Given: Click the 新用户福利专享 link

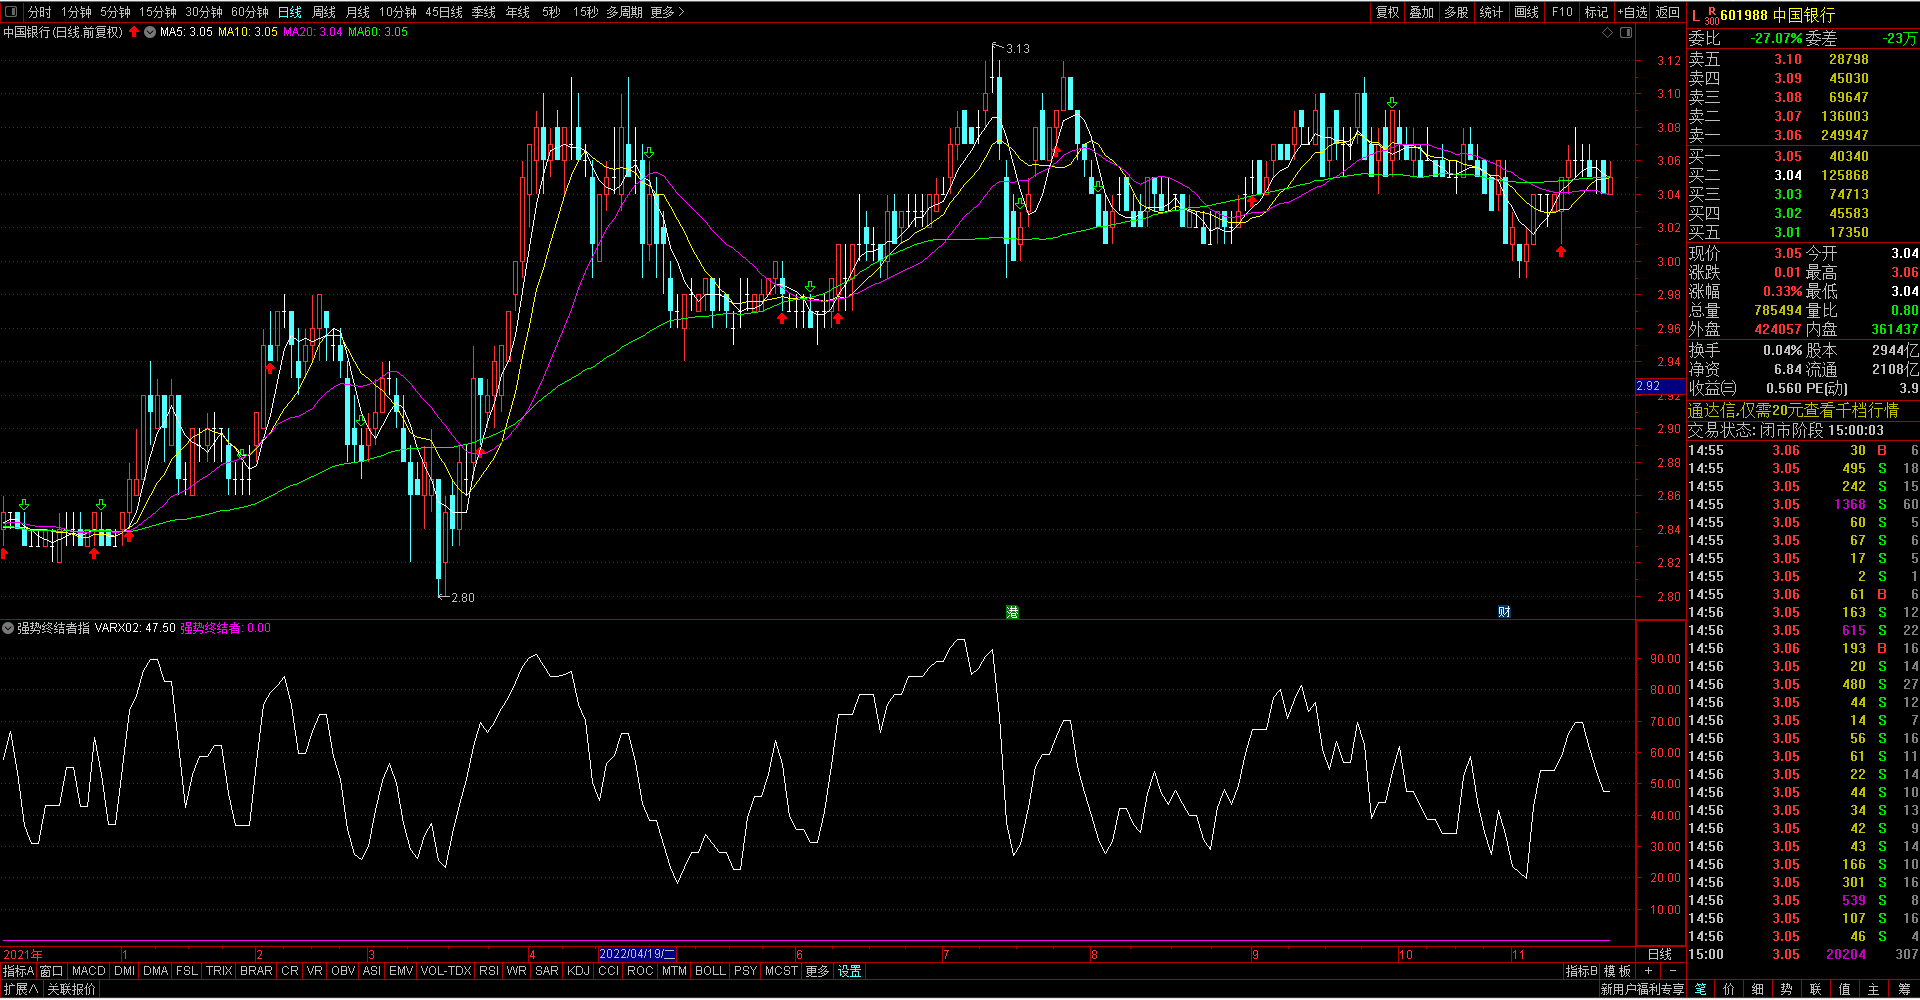Looking at the screenshot, I should click(x=1642, y=989).
